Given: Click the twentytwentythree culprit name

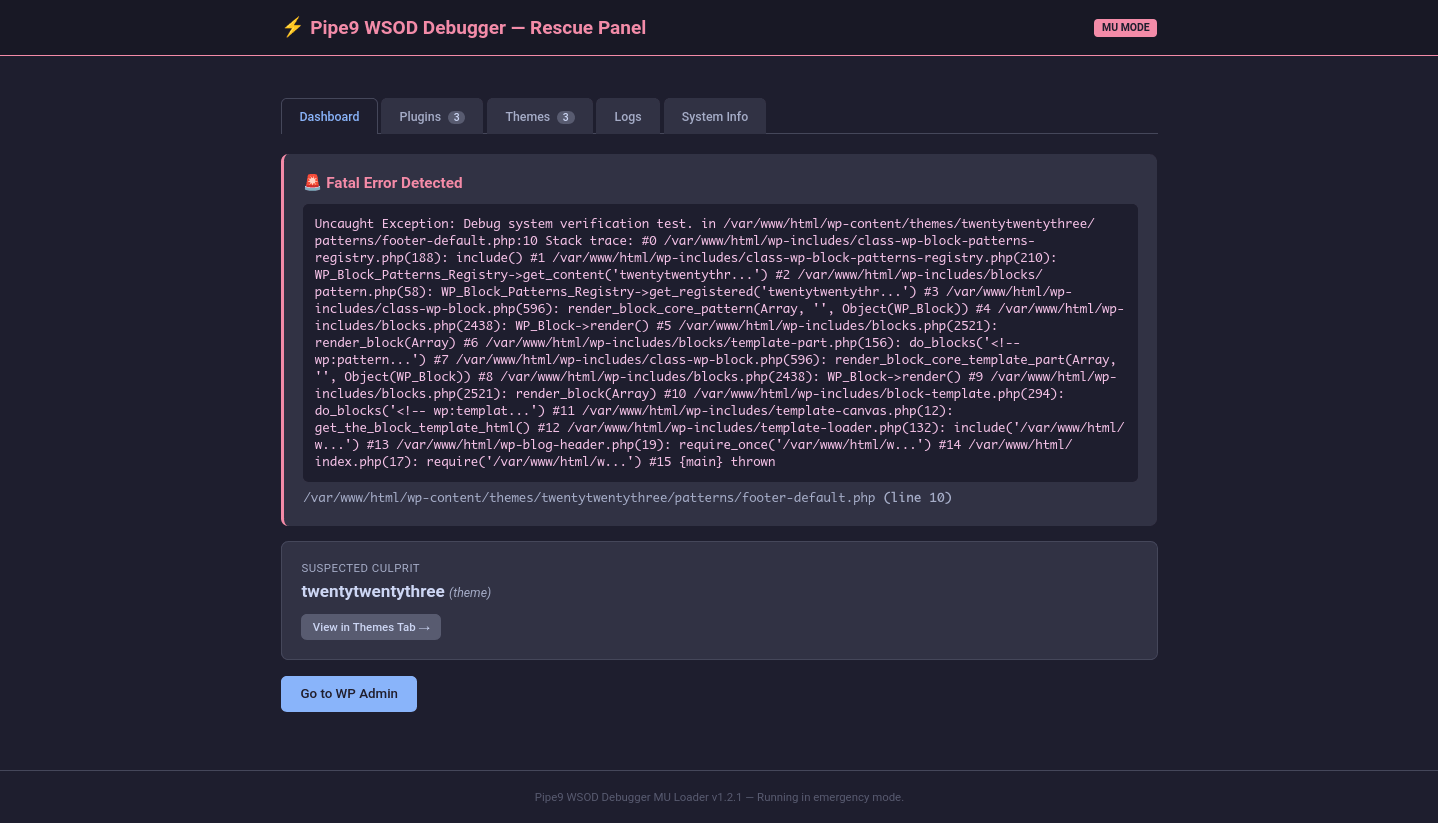Looking at the screenshot, I should coord(373,592).
